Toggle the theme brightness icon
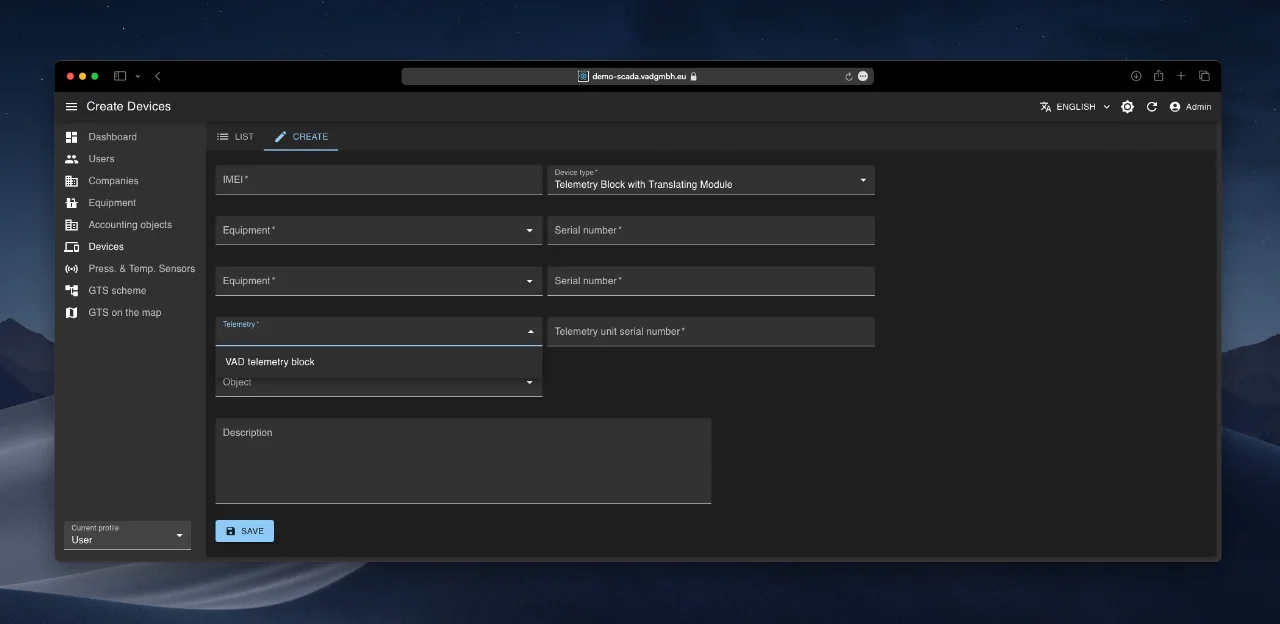The image size is (1280, 624). (x=1127, y=107)
